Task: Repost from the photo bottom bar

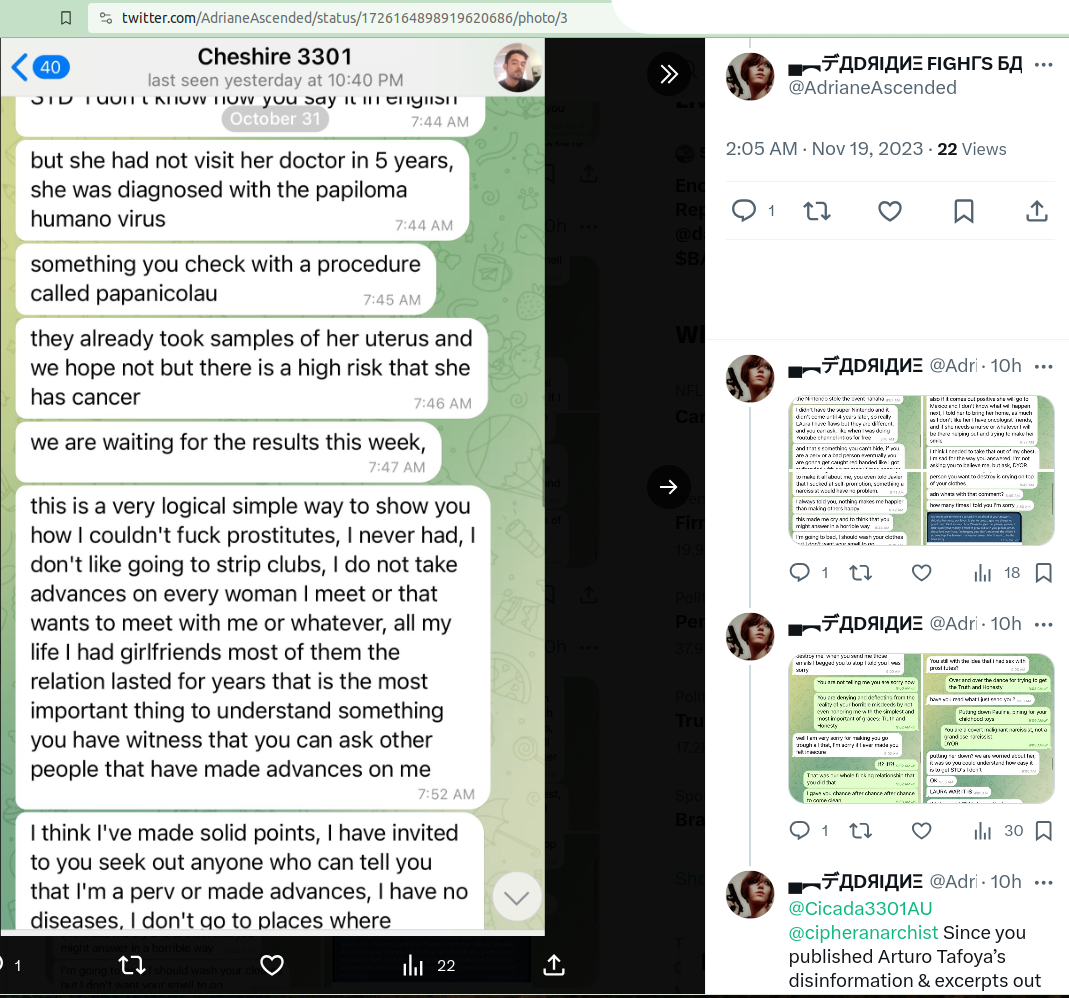Action: click(x=132, y=965)
